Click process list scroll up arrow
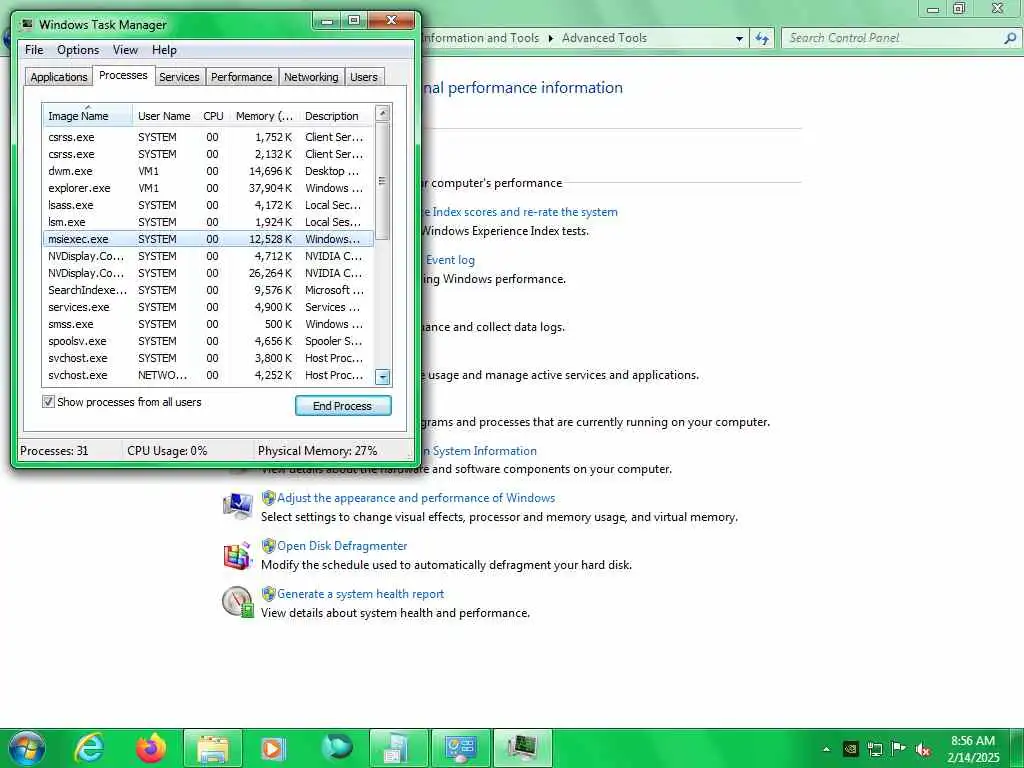 coord(383,113)
